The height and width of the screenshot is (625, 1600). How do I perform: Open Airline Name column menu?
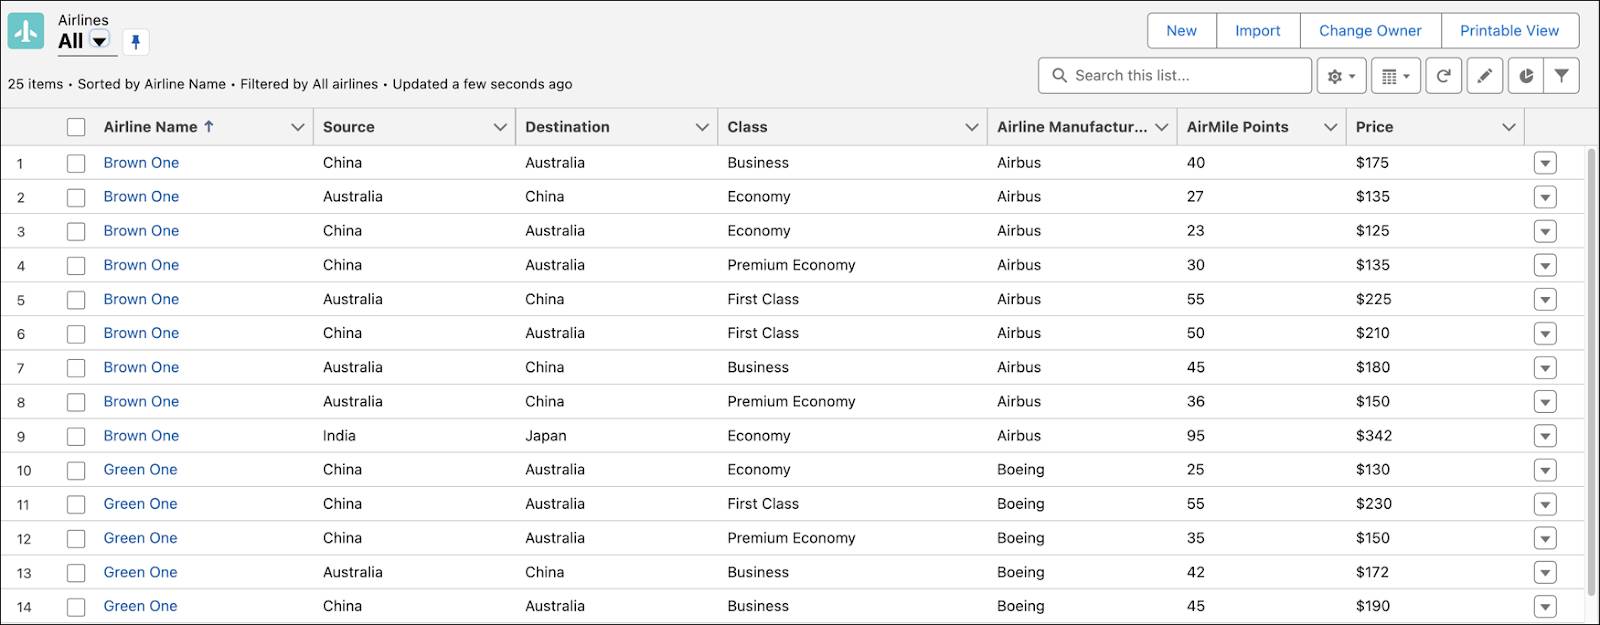click(297, 127)
